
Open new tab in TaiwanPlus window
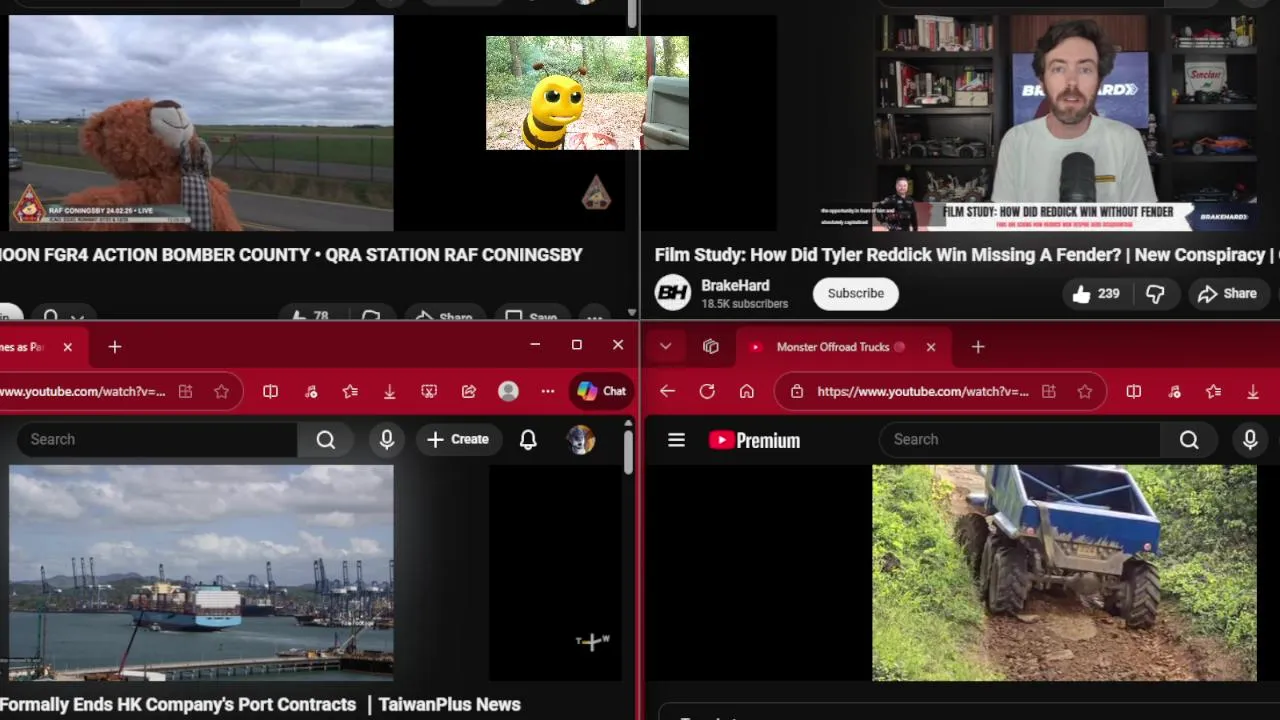coord(115,347)
